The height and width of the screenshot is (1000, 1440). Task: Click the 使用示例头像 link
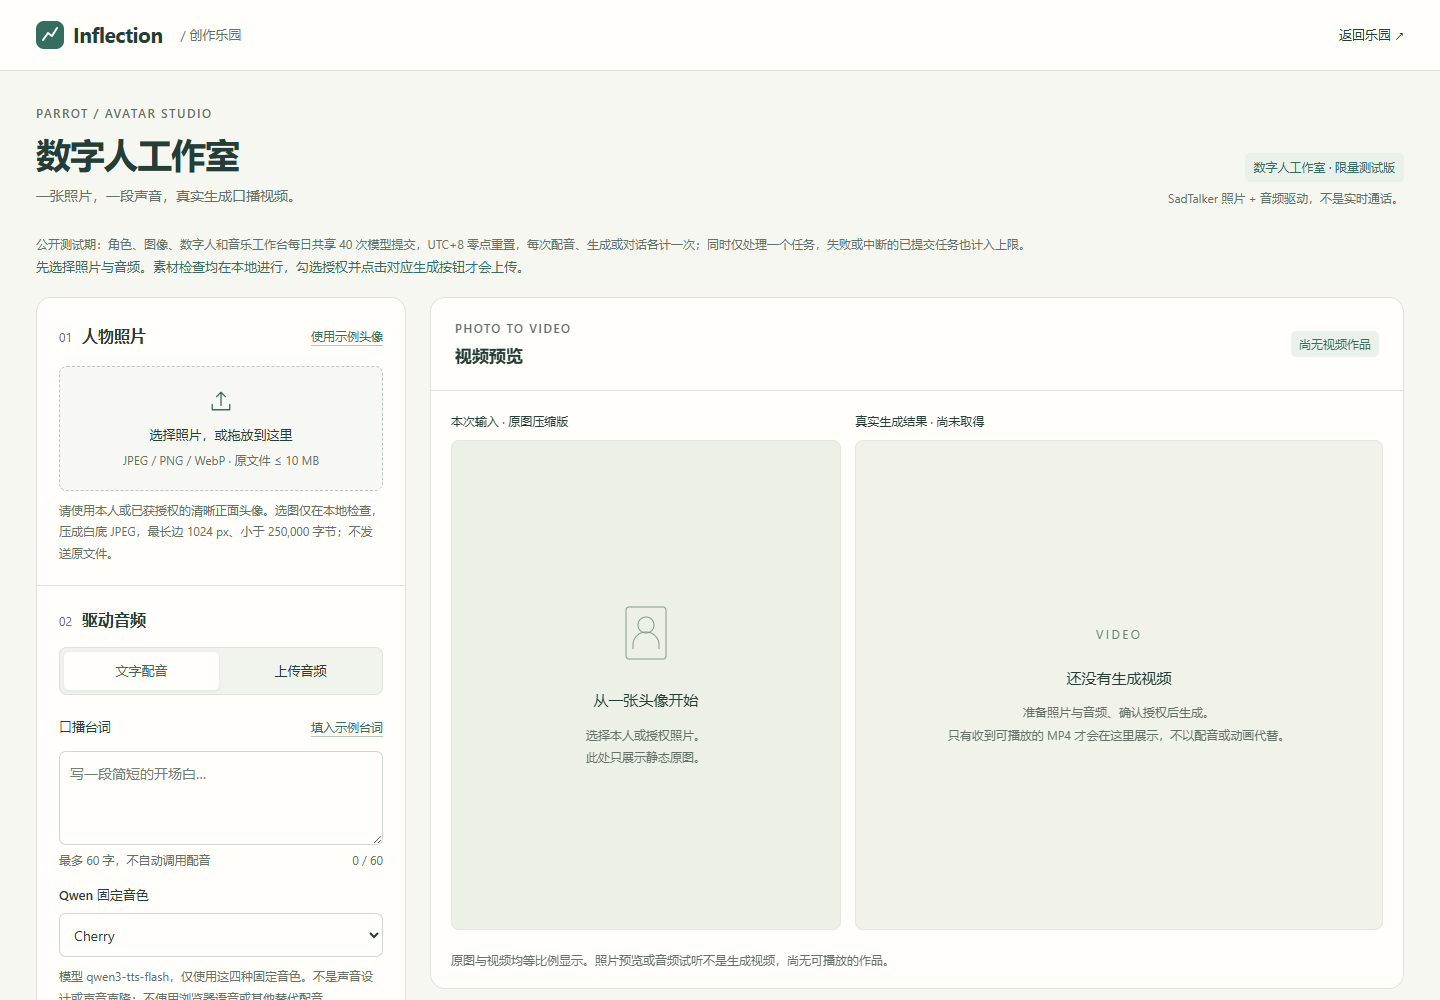click(347, 337)
